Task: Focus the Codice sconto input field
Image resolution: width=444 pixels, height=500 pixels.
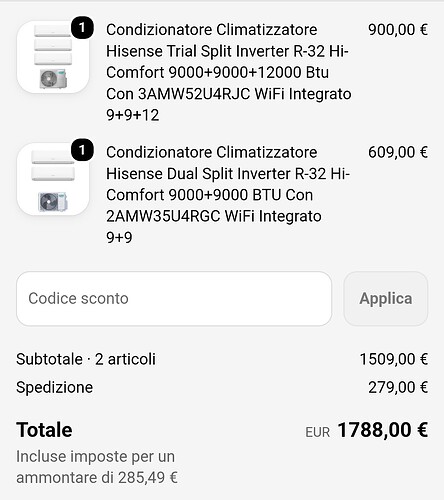Action: tap(174, 299)
